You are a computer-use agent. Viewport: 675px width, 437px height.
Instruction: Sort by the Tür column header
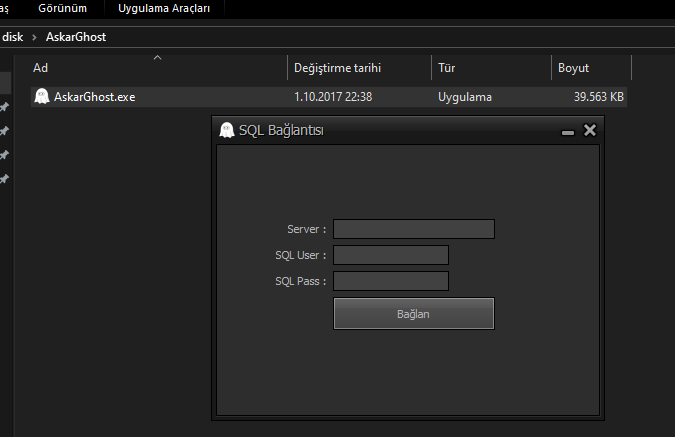[x=446, y=68]
